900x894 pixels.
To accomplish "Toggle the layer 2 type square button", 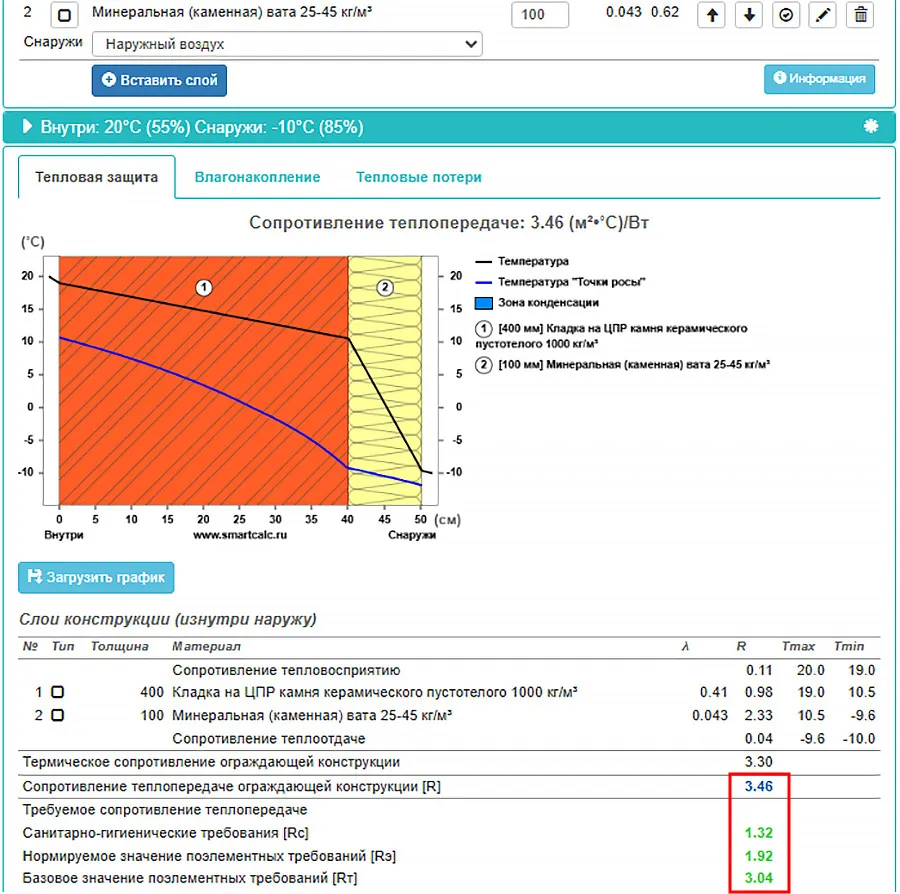I will pos(63,15).
